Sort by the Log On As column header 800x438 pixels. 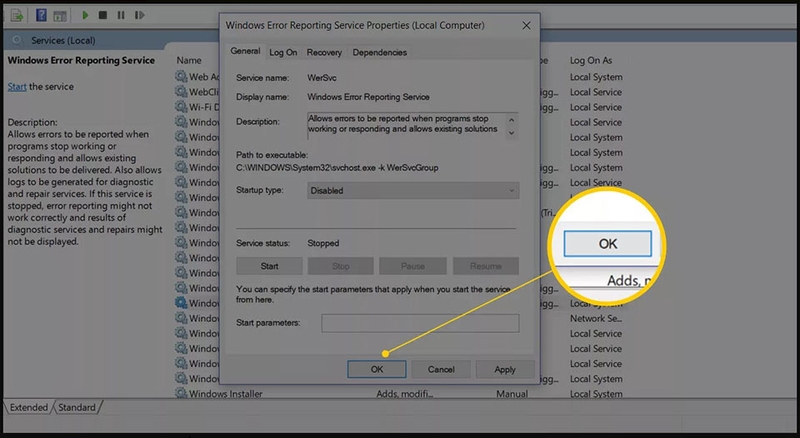[591, 60]
